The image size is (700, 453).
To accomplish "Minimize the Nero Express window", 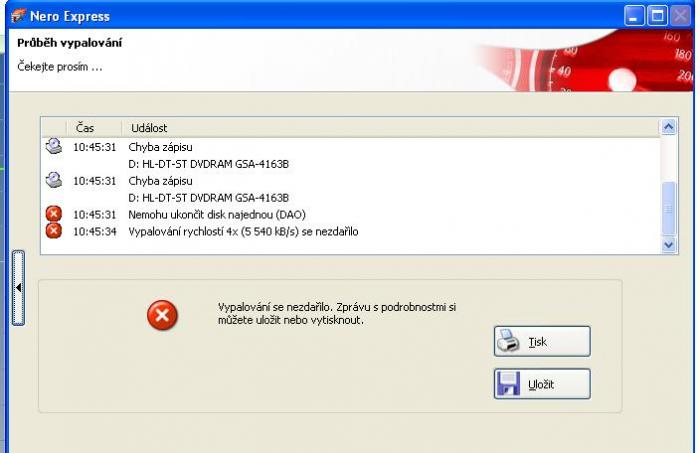I will (636, 16).
